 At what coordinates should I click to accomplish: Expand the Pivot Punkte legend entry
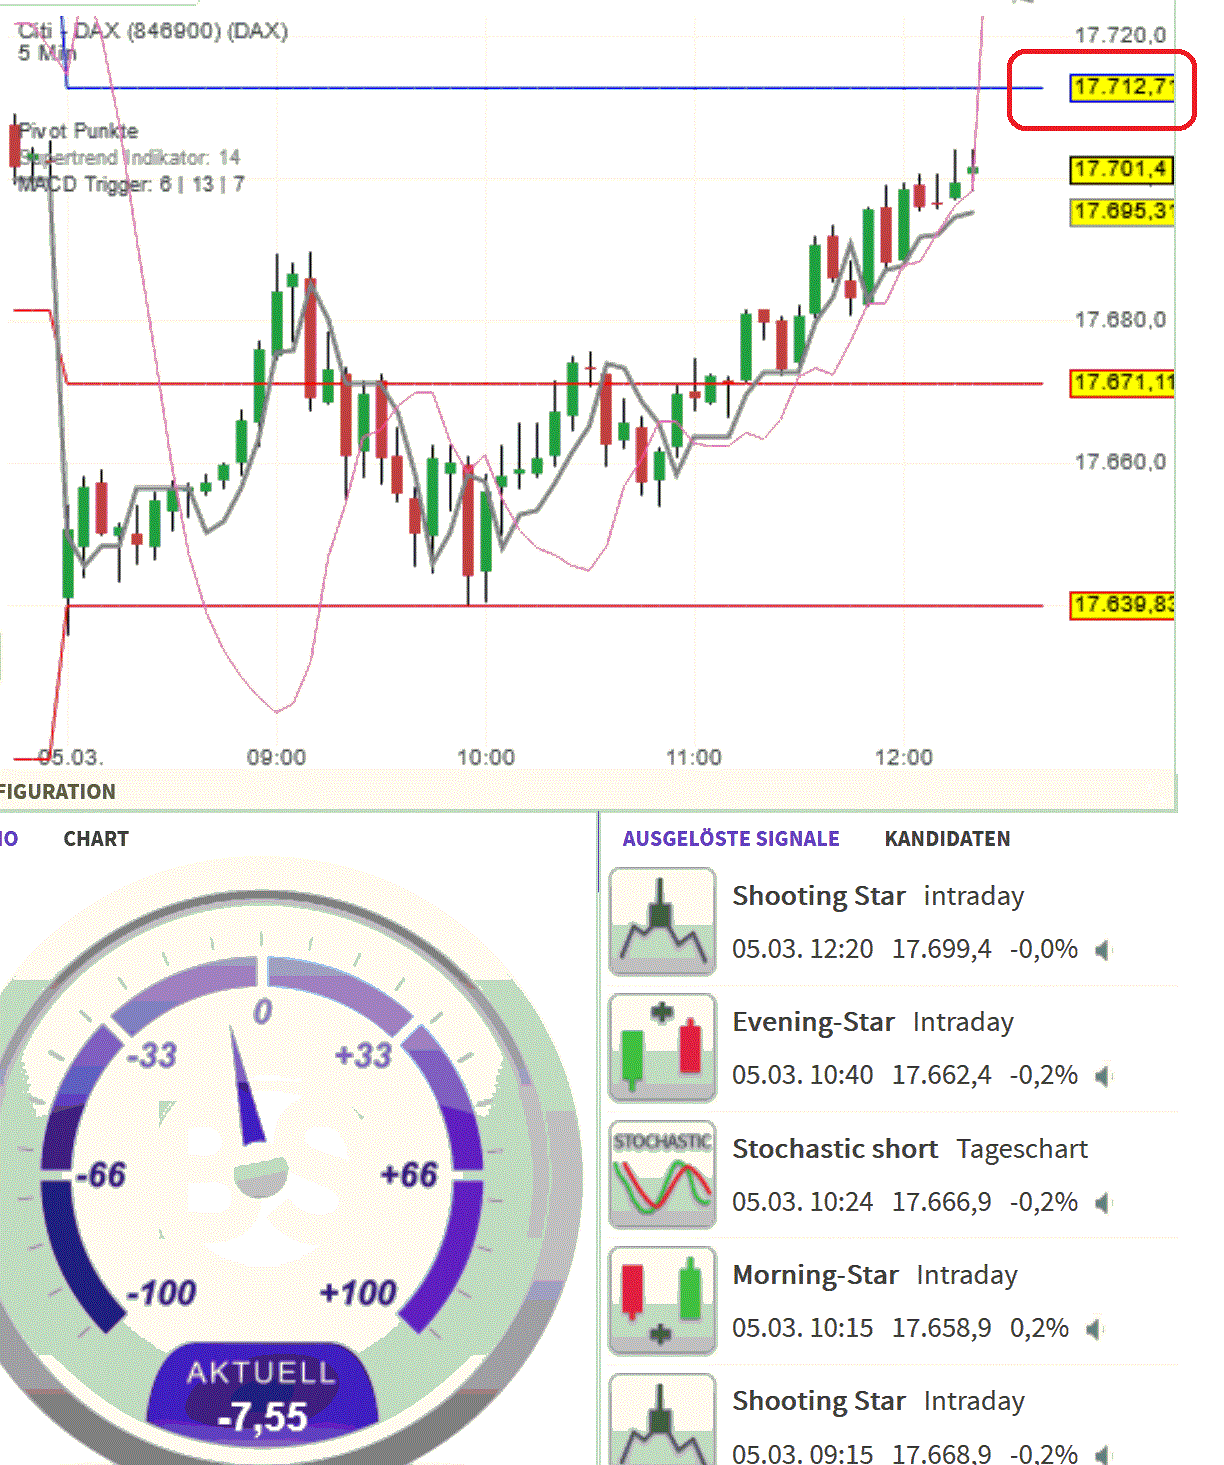pos(79,130)
